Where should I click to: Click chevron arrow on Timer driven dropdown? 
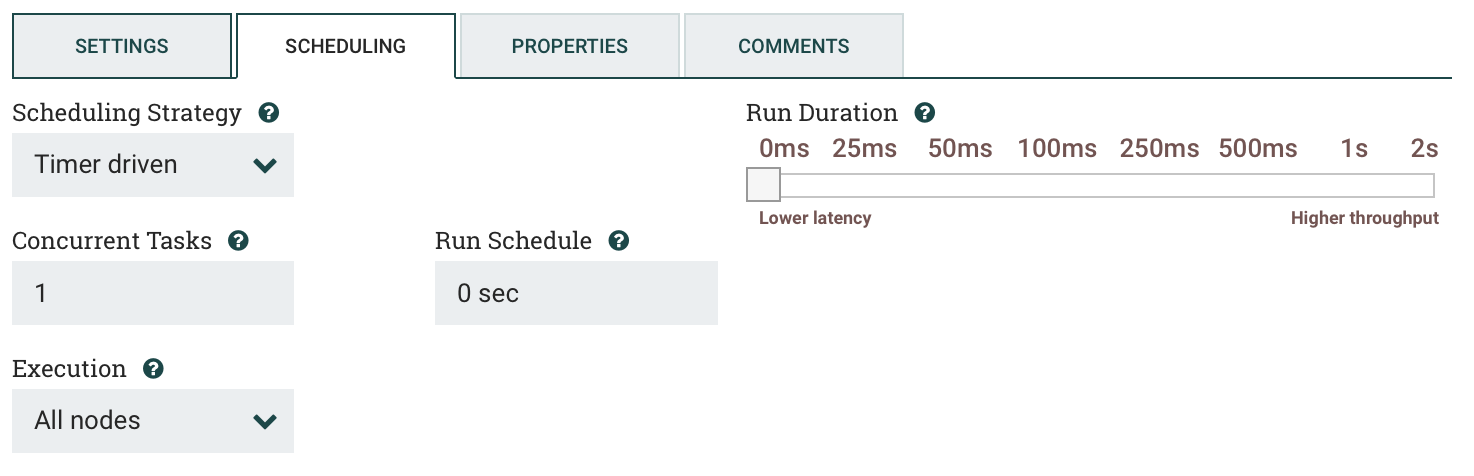pyautogui.click(x=265, y=166)
